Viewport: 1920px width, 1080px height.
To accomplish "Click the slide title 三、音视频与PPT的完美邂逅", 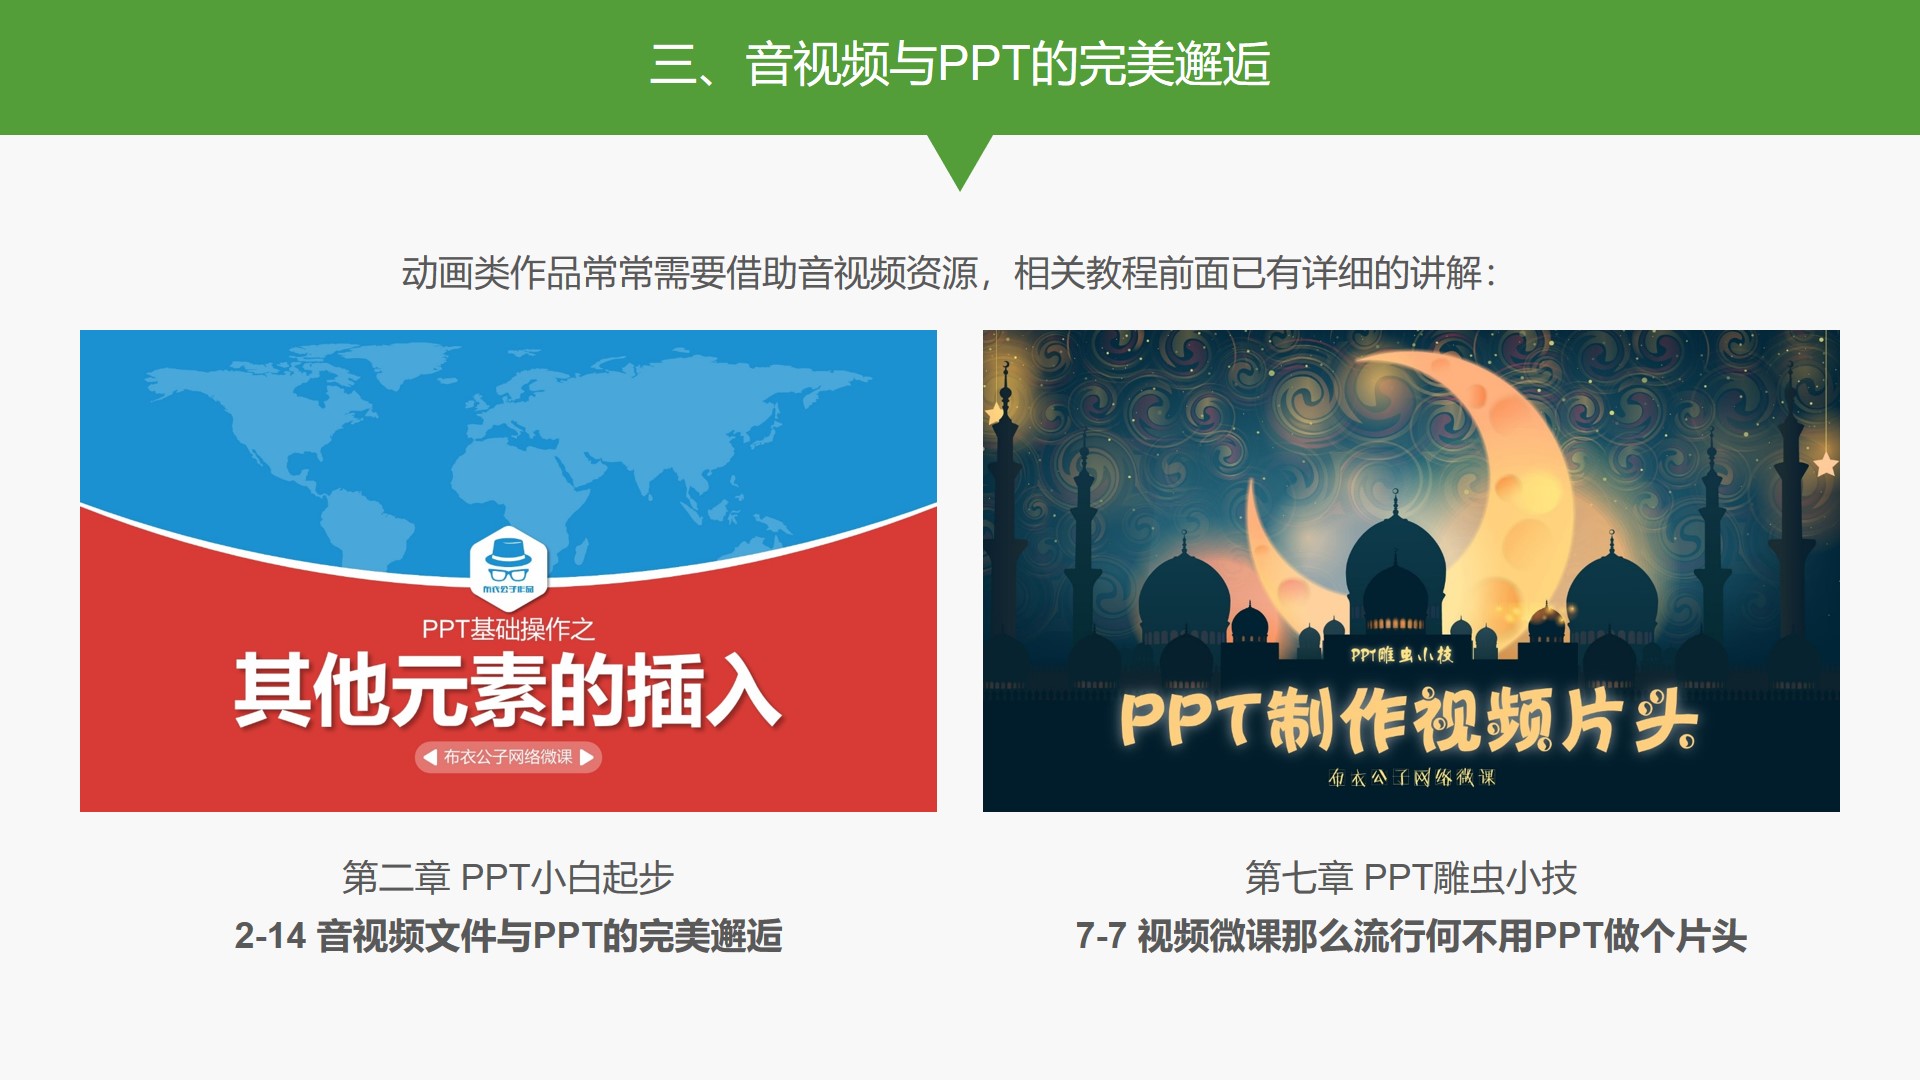I will (x=960, y=64).
